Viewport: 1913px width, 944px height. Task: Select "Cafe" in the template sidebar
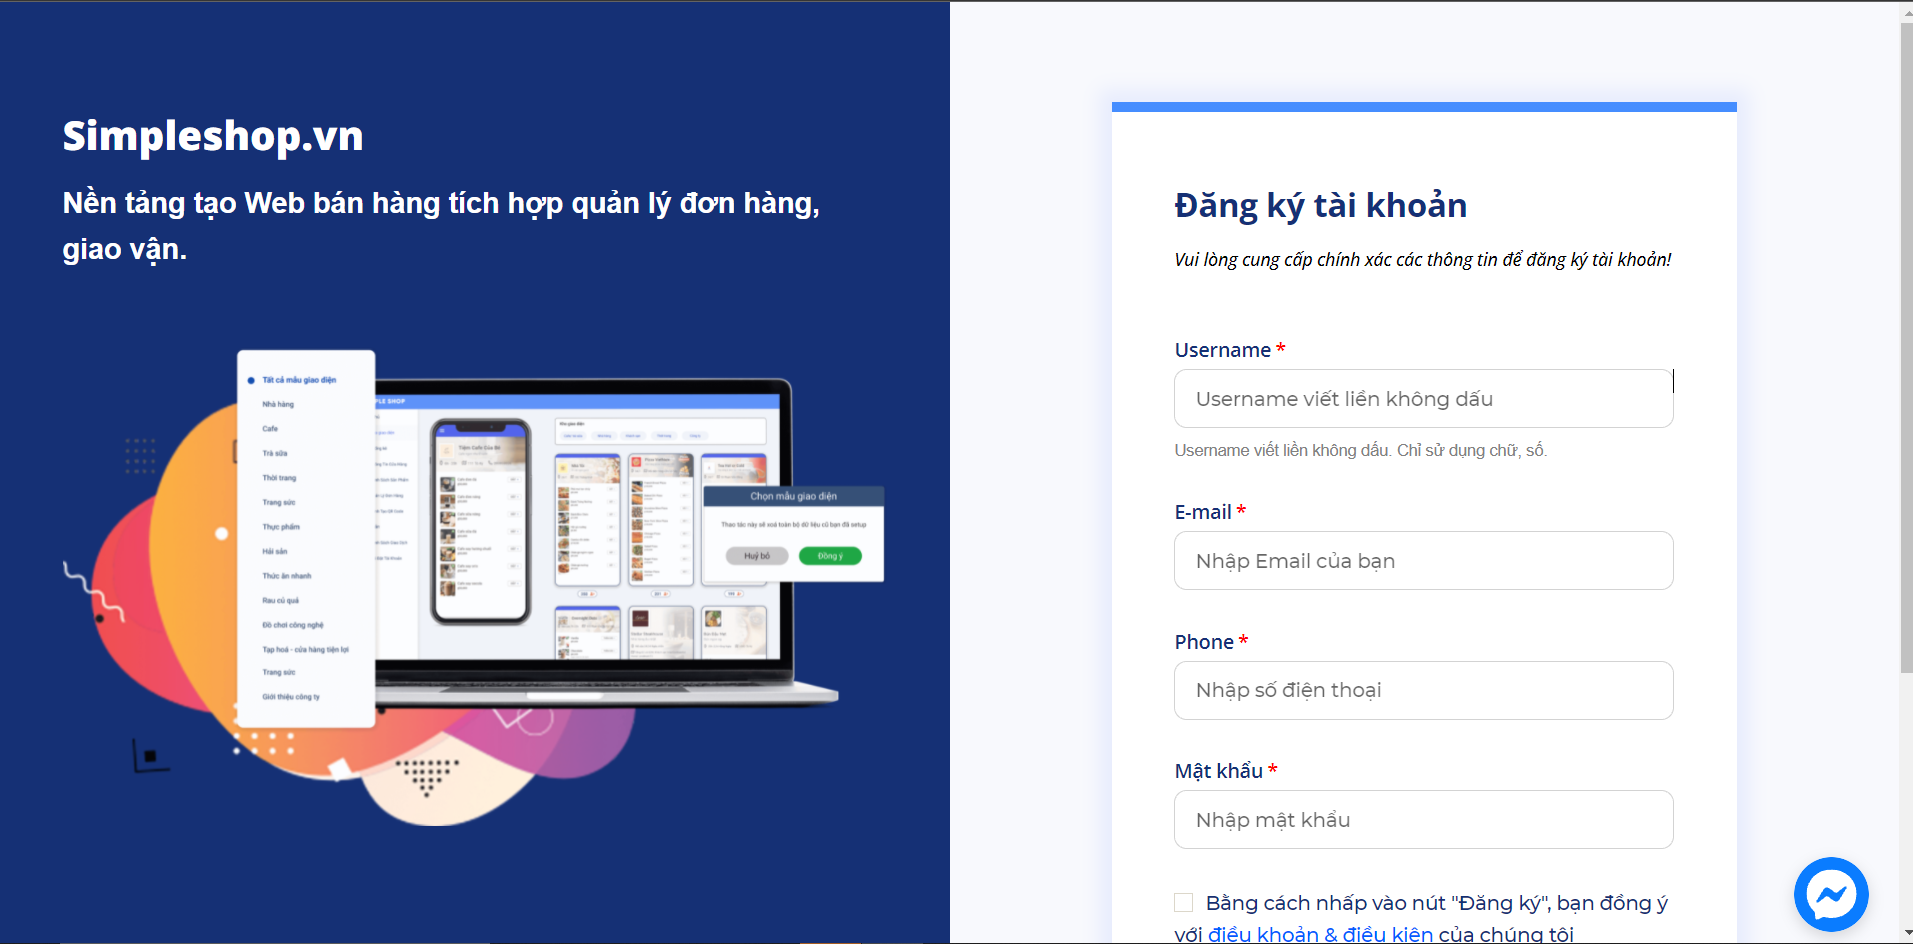270,428
